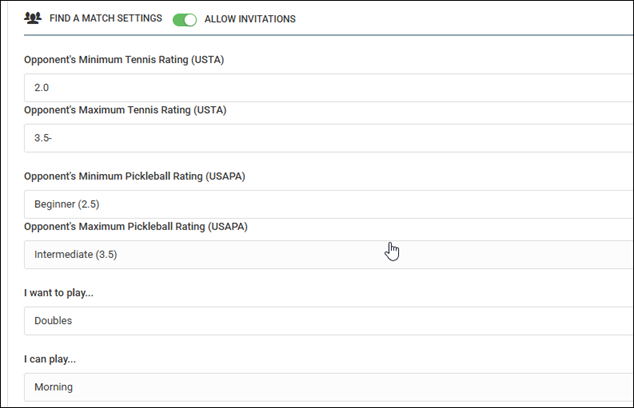Click the Opponent's Maximum Pickleball Rating (USAPA) label
Image resolution: width=634 pixels, height=408 pixels.
tap(135, 226)
